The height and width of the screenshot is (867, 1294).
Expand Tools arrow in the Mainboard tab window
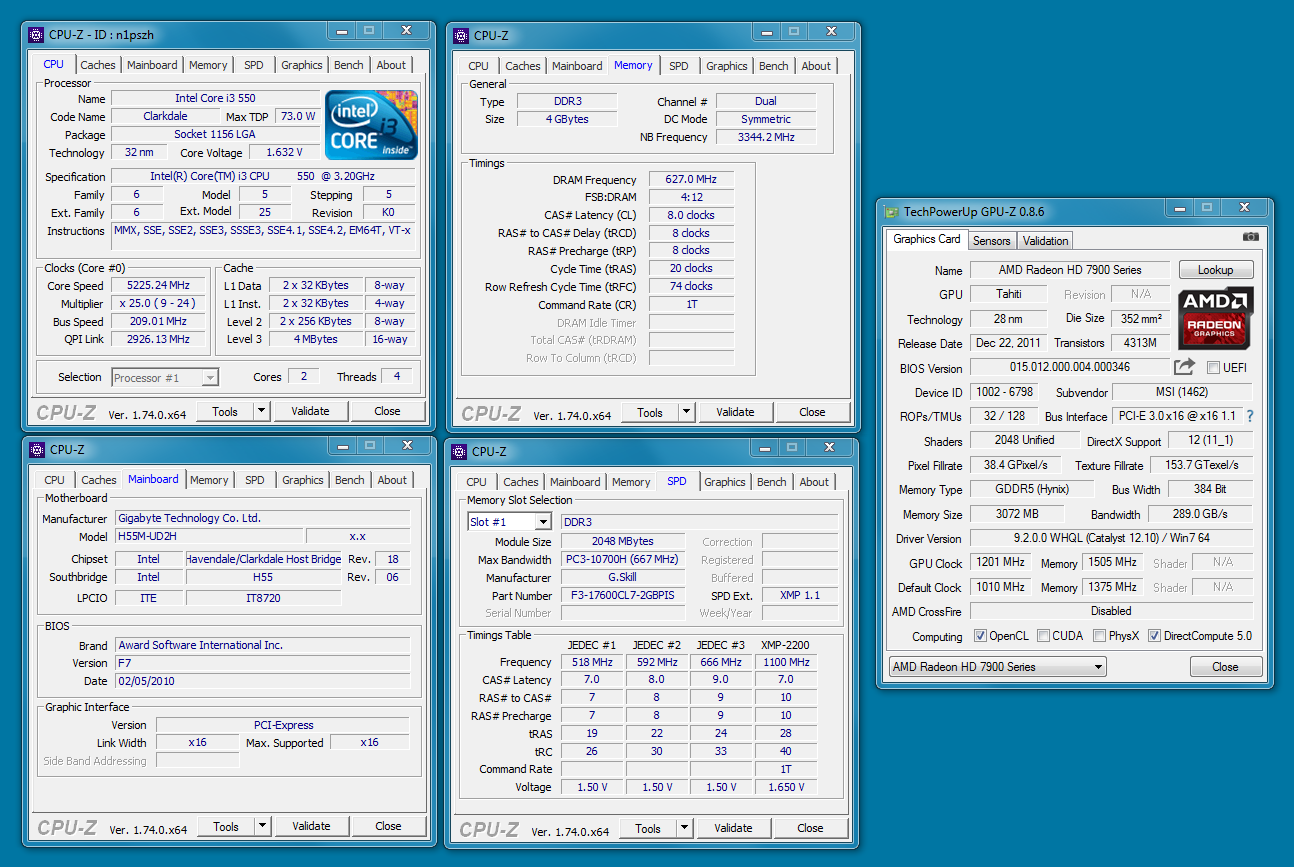(263, 826)
